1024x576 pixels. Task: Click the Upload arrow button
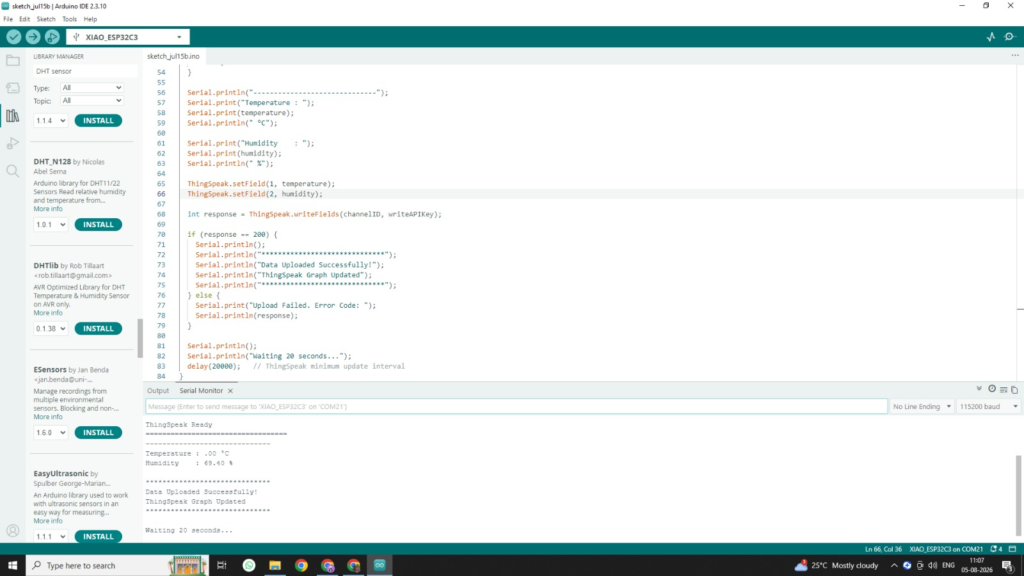click(33, 37)
